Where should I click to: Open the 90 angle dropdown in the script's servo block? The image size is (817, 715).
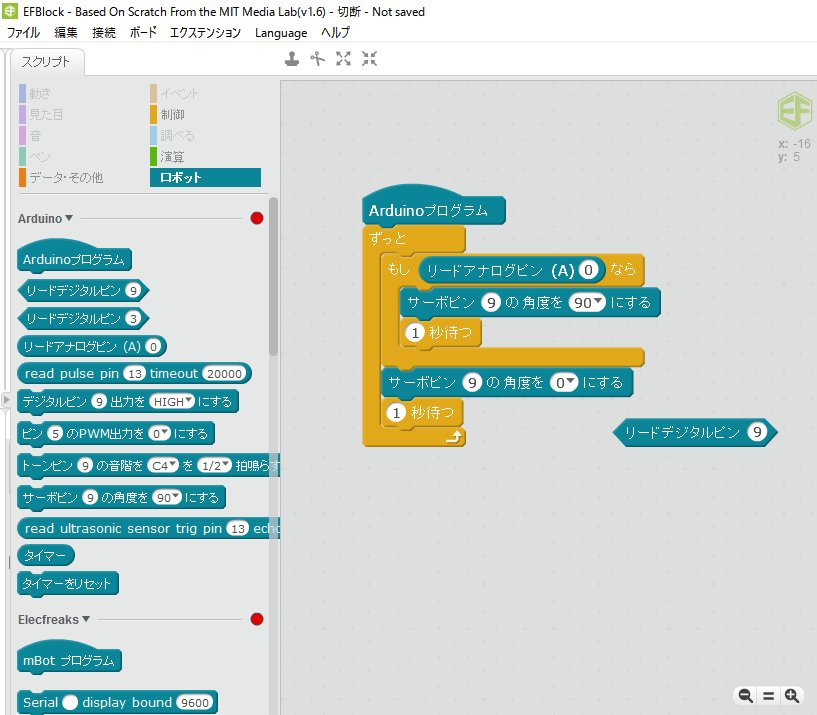coord(587,302)
